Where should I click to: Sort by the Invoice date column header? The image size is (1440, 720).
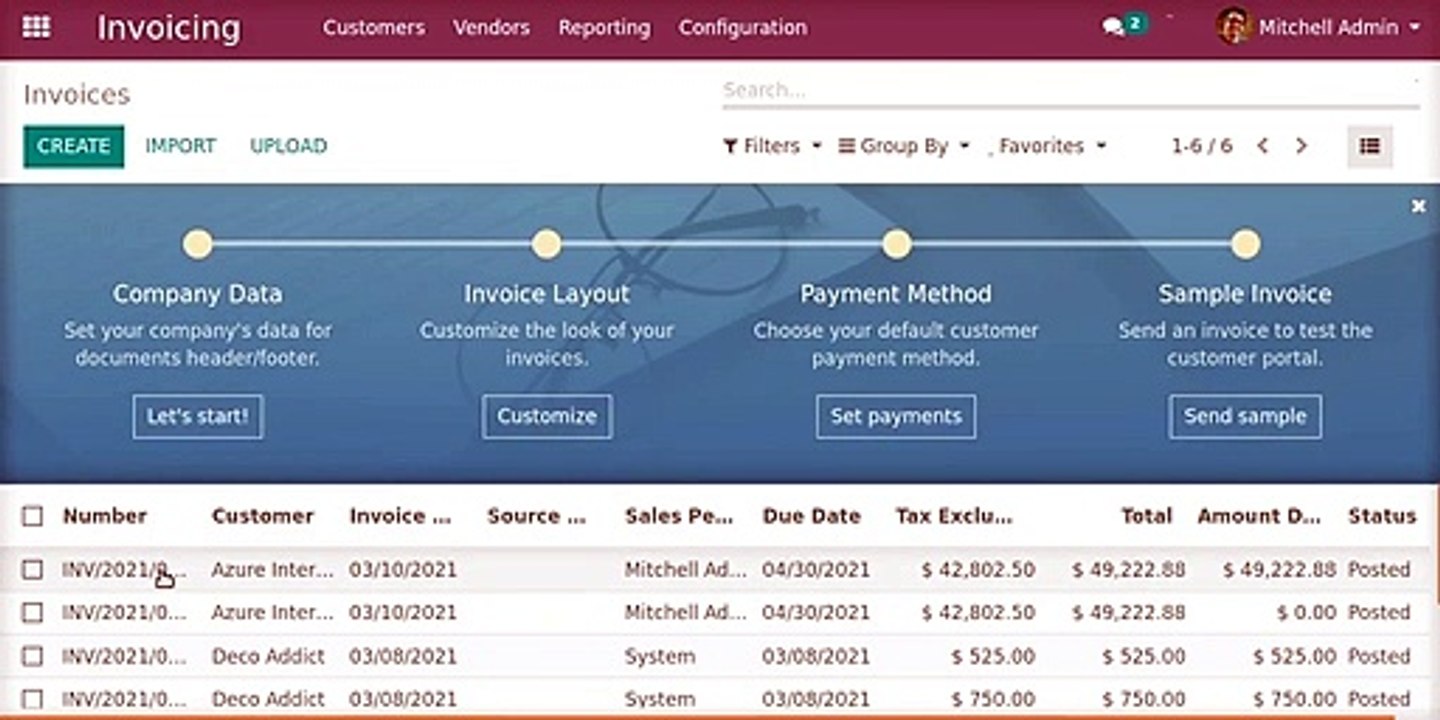pos(401,516)
